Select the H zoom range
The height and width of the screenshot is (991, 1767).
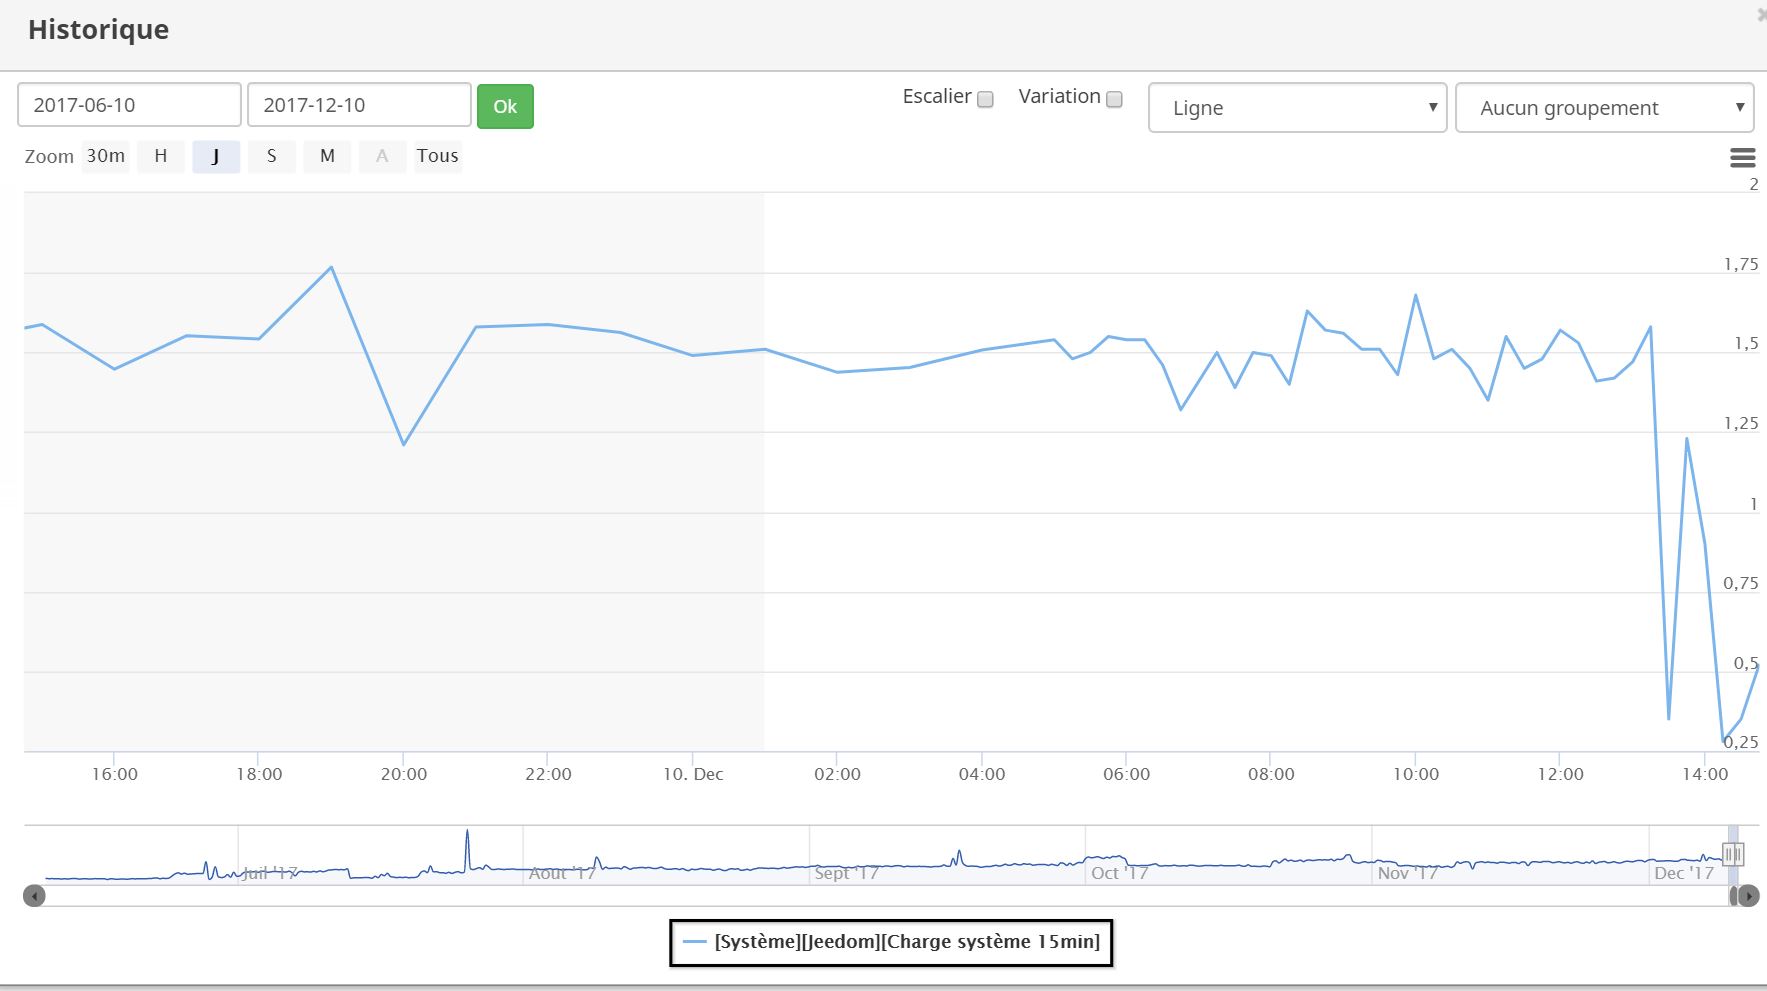[x=161, y=156]
